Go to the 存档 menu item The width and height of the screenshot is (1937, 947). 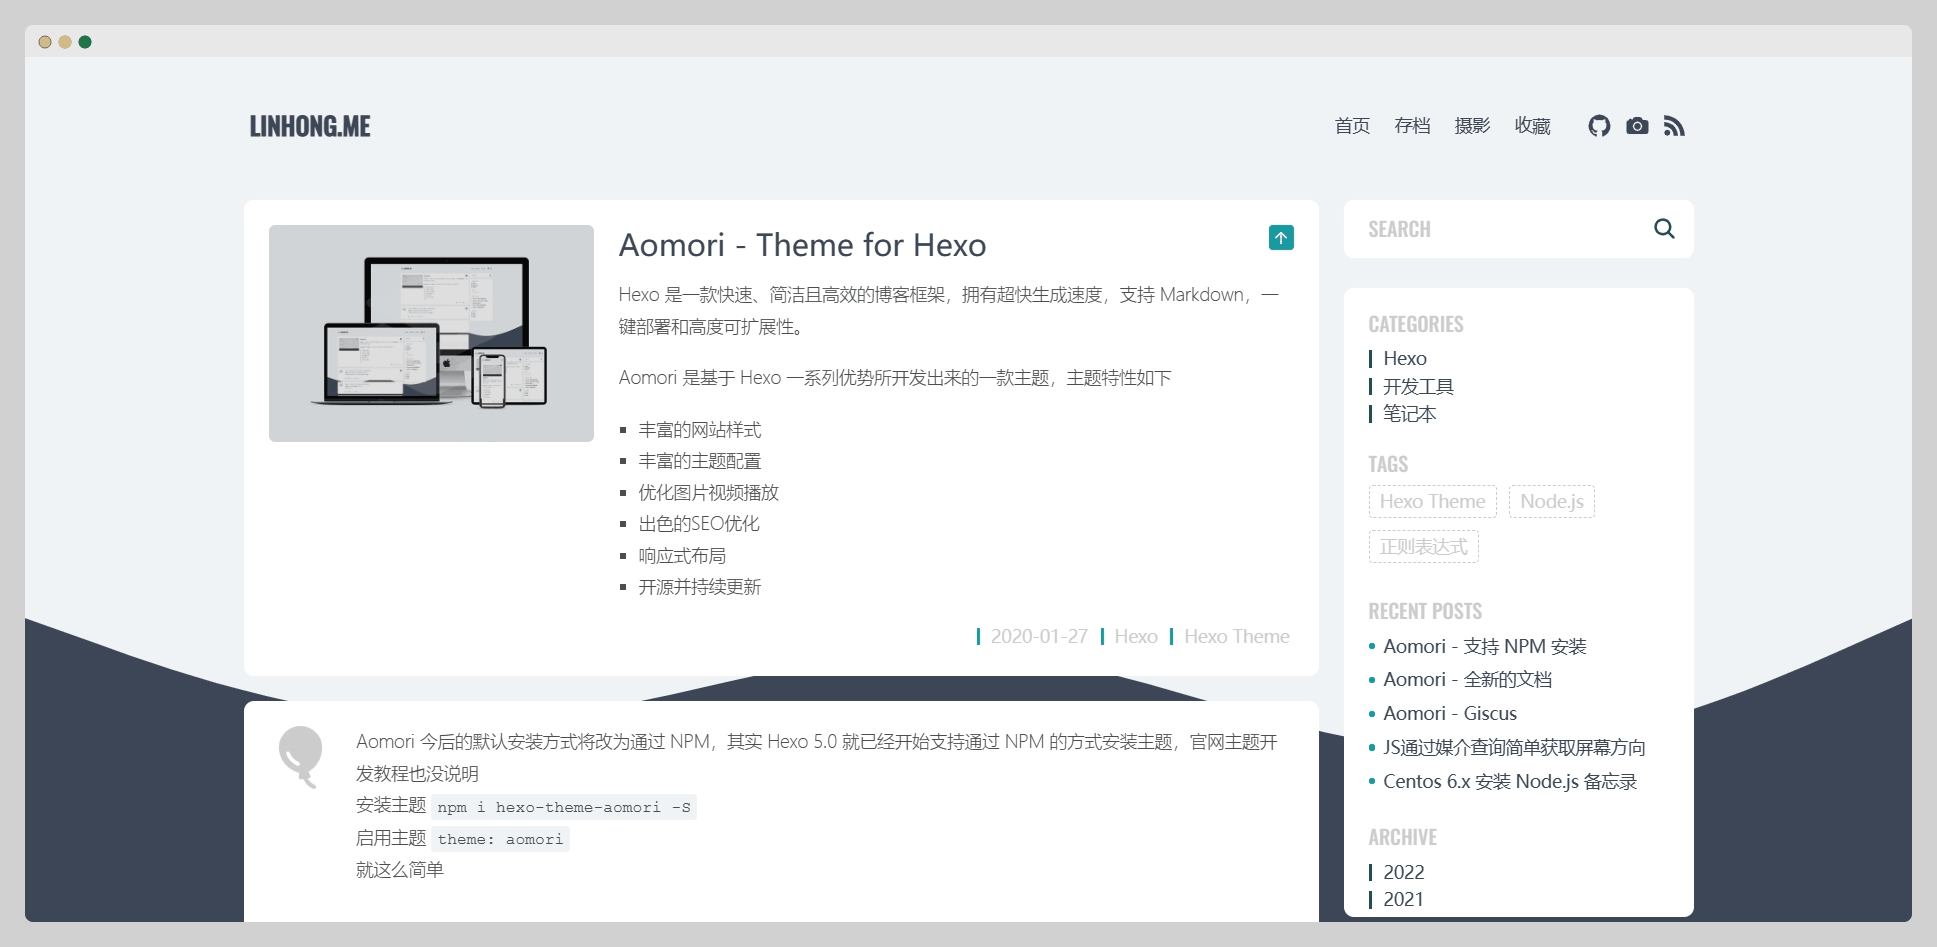[x=1412, y=126]
